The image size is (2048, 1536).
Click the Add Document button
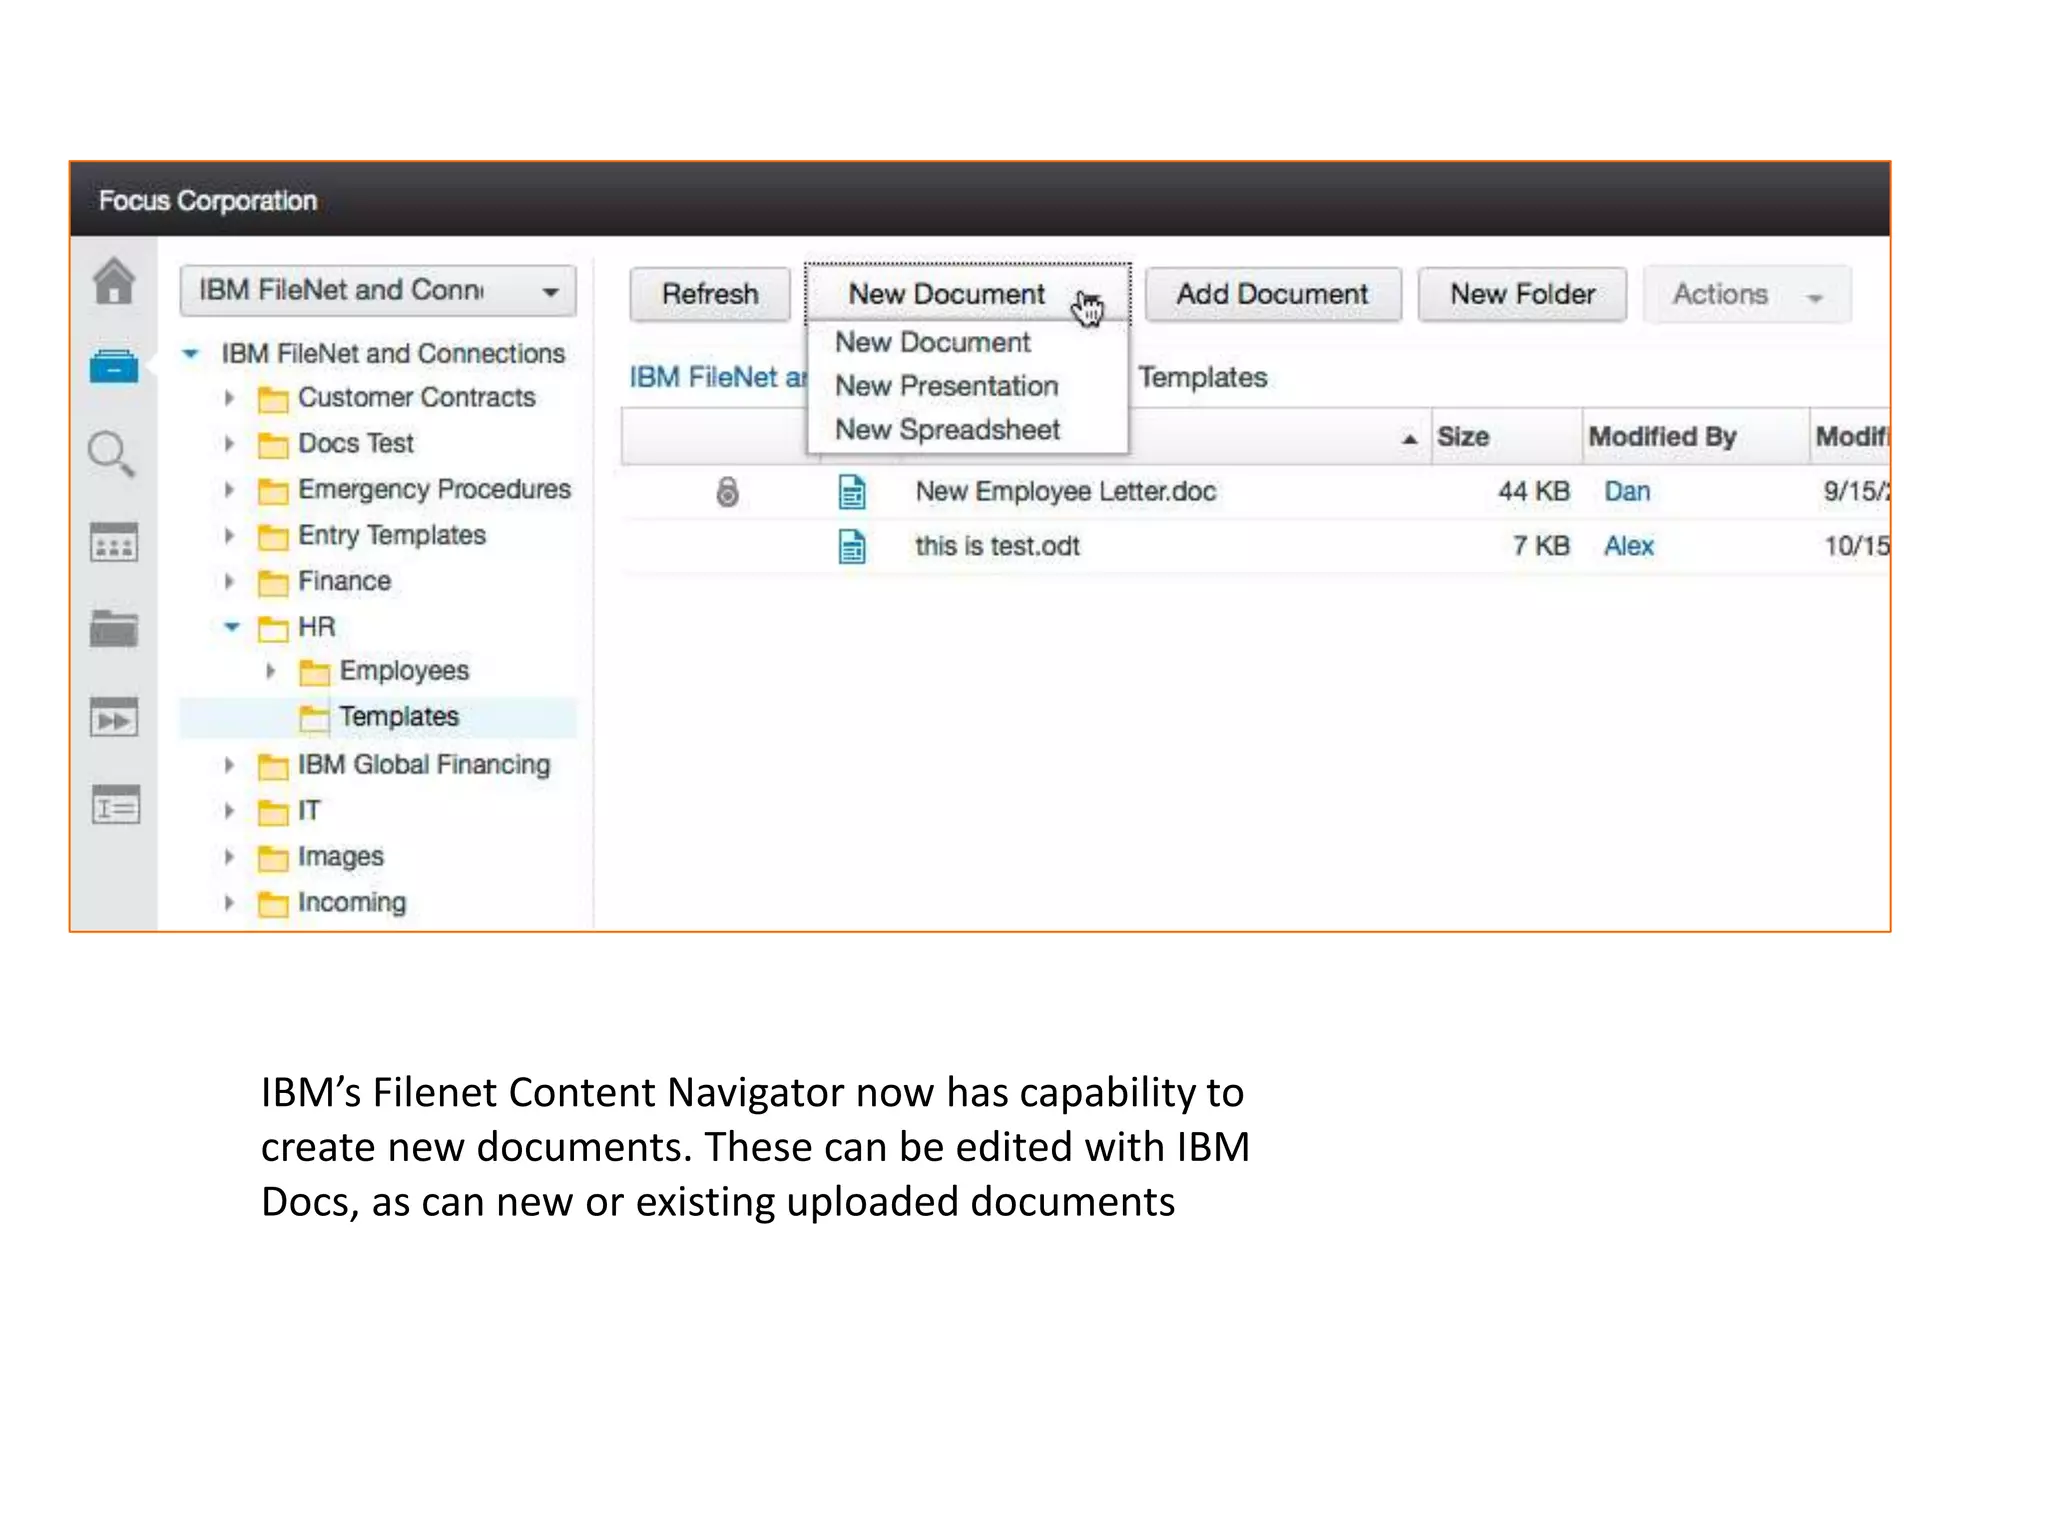tap(1272, 294)
